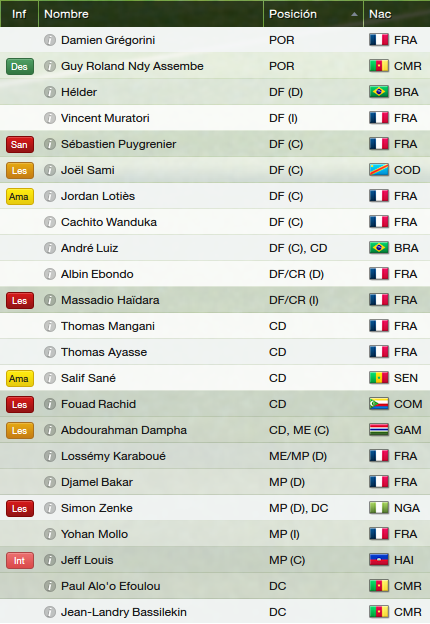The height and width of the screenshot is (624, 430).
Task: Click the Inf column header
Action: (19, 14)
